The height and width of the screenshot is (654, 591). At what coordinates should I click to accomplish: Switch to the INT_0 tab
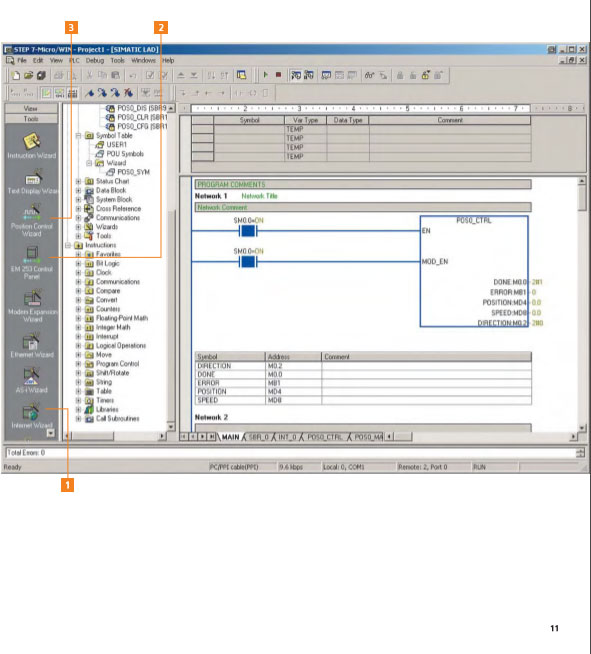pyautogui.click(x=287, y=437)
